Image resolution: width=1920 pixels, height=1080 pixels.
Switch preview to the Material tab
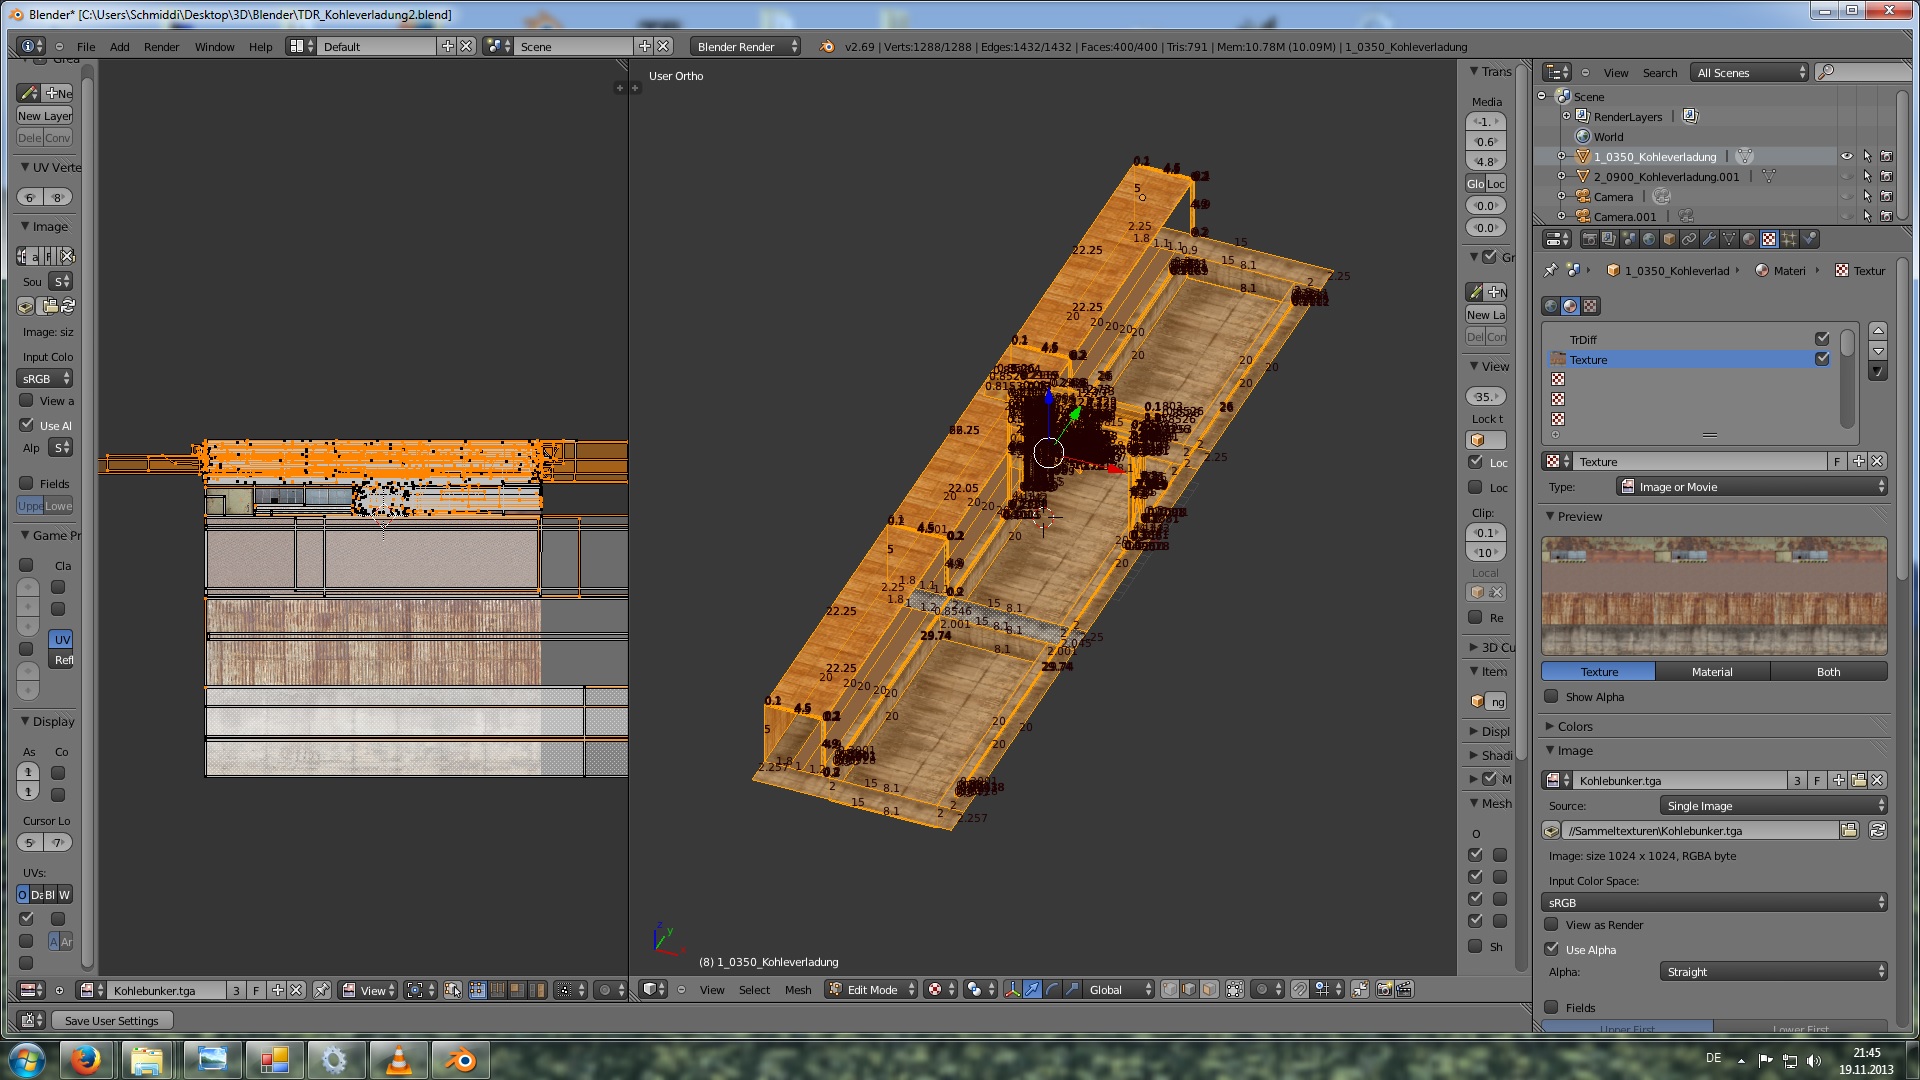(x=1711, y=672)
